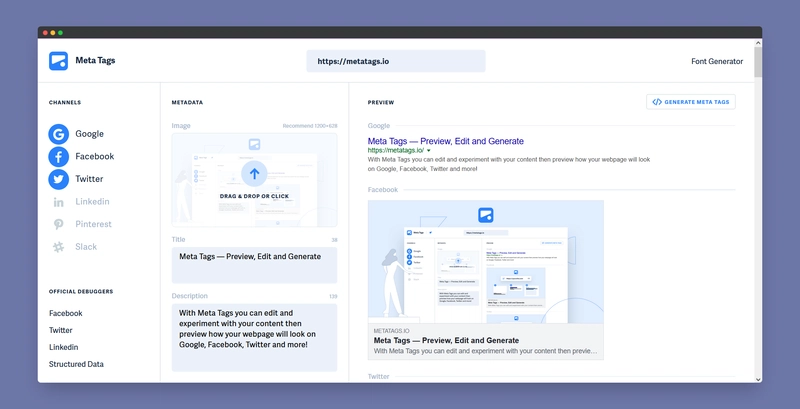The height and width of the screenshot is (409, 800).
Task: Click the Facebook preview card image
Action: [x=486, y=262]
